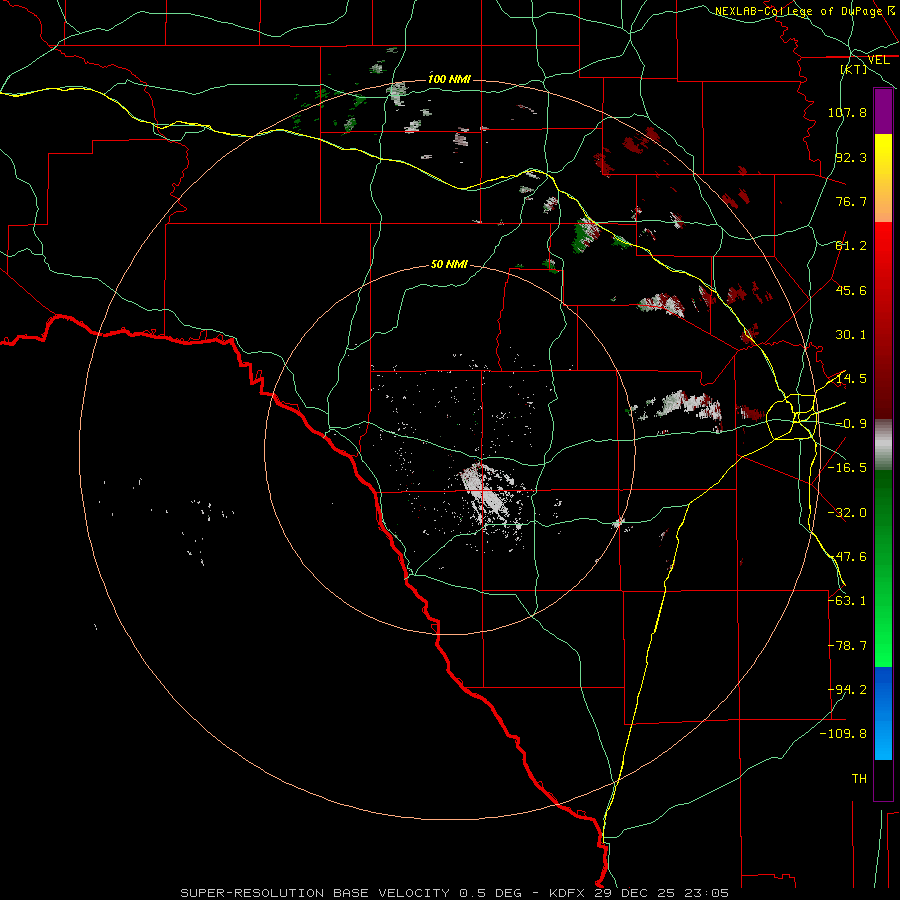
Task: Click the 100 NMI range ring label
Action: (x=449, y=79)
